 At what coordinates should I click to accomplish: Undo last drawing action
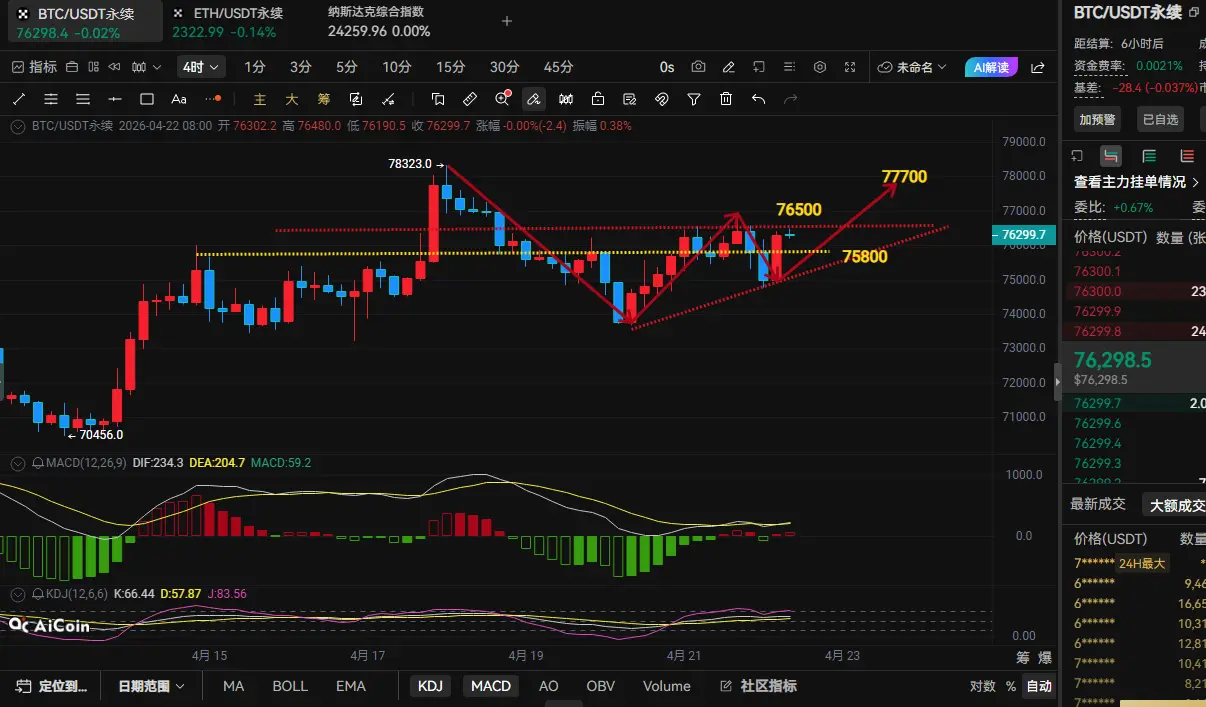click(x=758, y=99)
